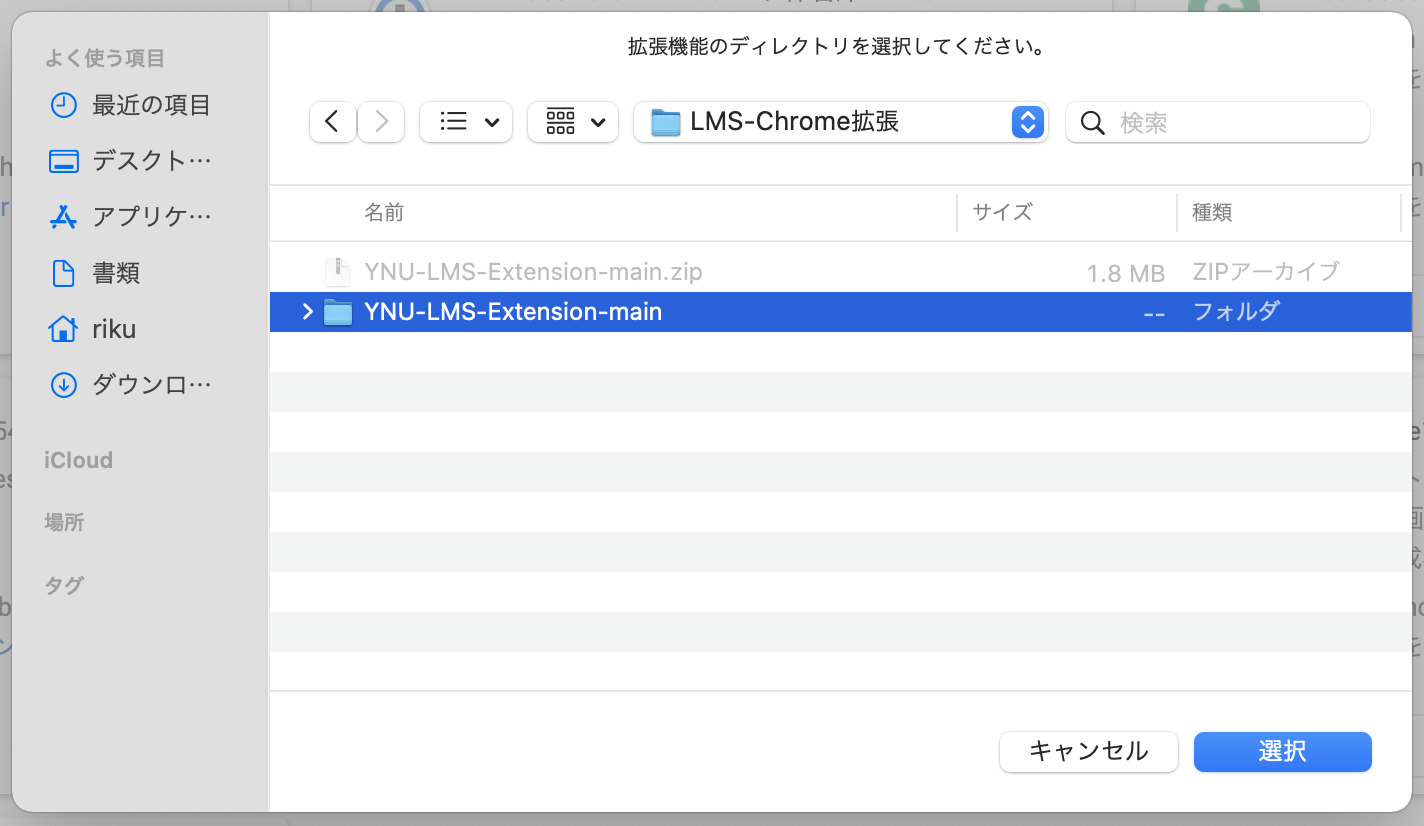Screen dimensions: 1424x826
Task: Open the LMS-Chrome拡張 folder path popup
Action: pos(841,122)
